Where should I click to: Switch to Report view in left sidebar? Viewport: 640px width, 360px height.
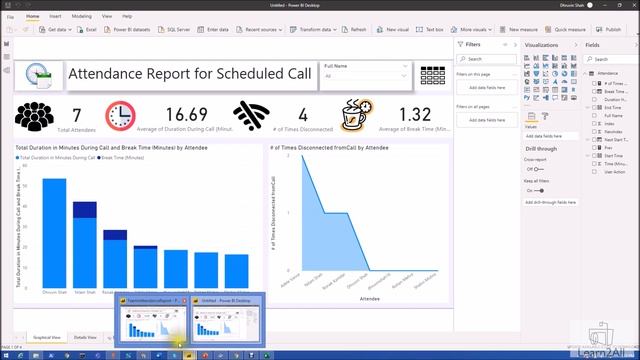click(x=7, y=44)
